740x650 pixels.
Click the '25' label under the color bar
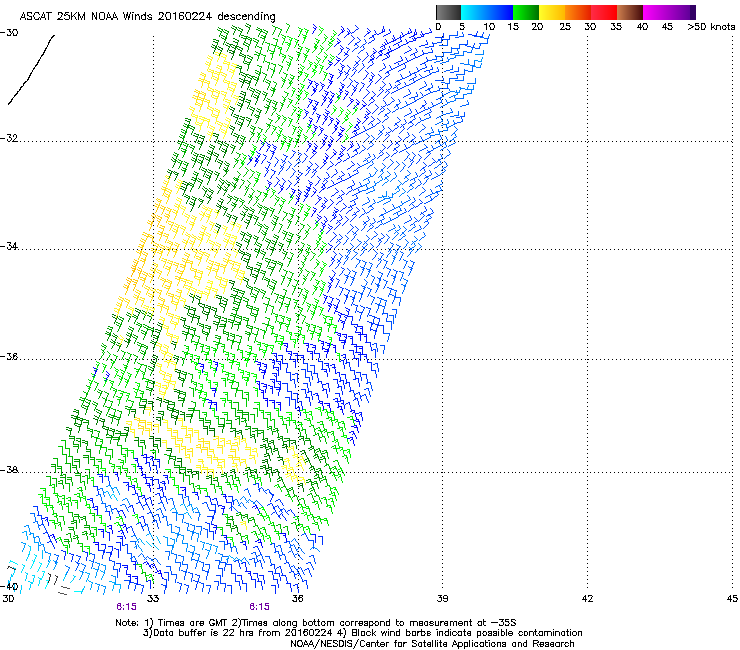[x=564, y=27]
